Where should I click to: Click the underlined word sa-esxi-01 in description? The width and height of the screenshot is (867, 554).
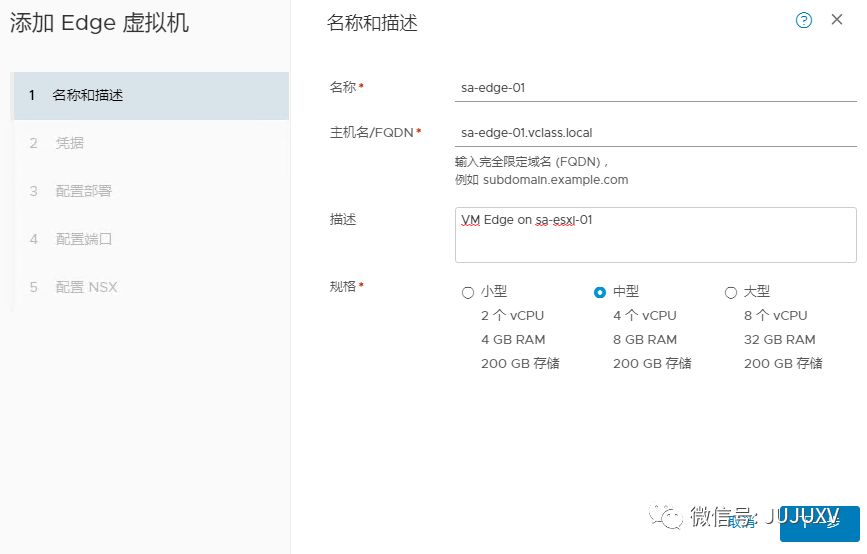563,219
